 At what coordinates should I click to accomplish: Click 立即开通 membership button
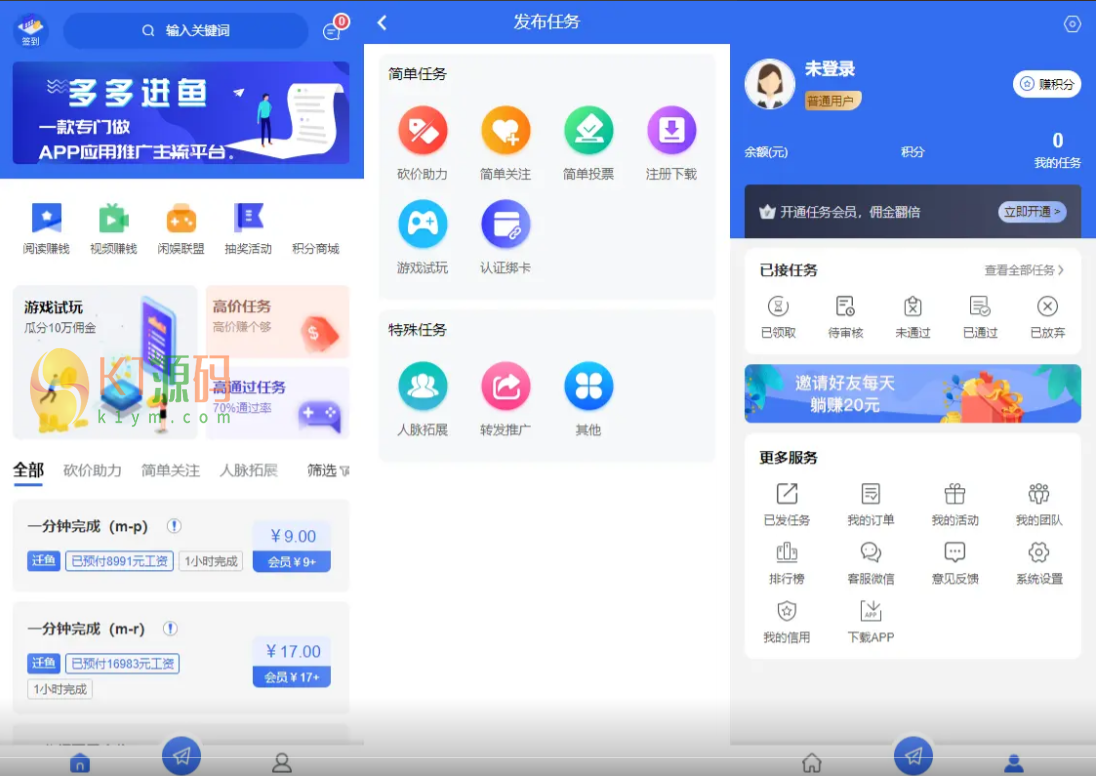[x=1032, y=211]
